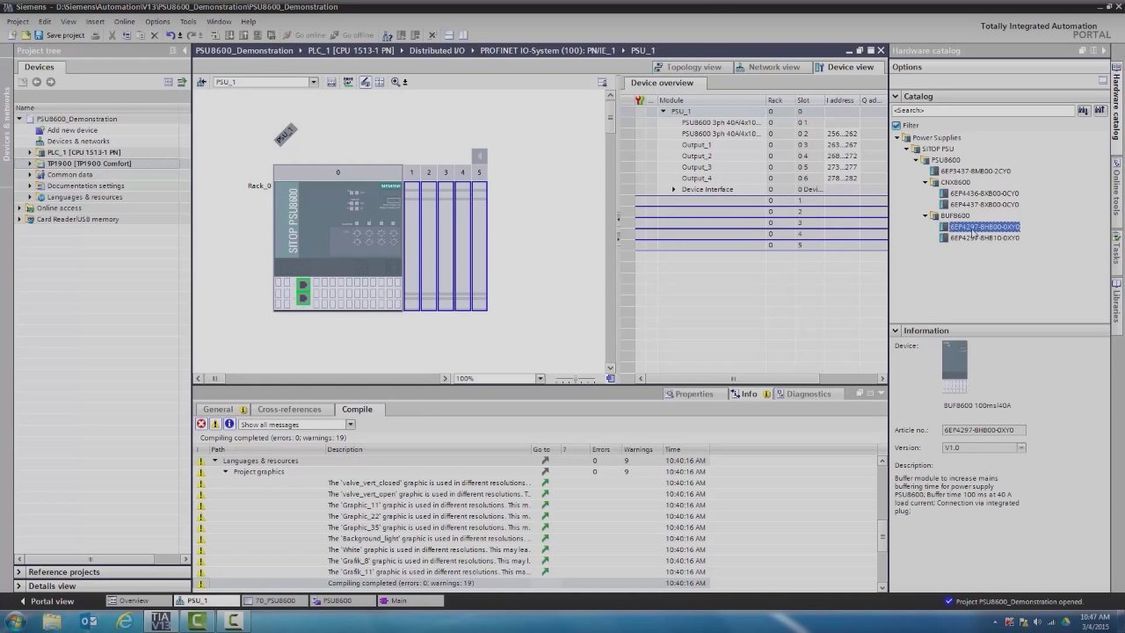Click the Internet Explorer taskbar icon
This screenshot has height=633, width=1125.
125,621
